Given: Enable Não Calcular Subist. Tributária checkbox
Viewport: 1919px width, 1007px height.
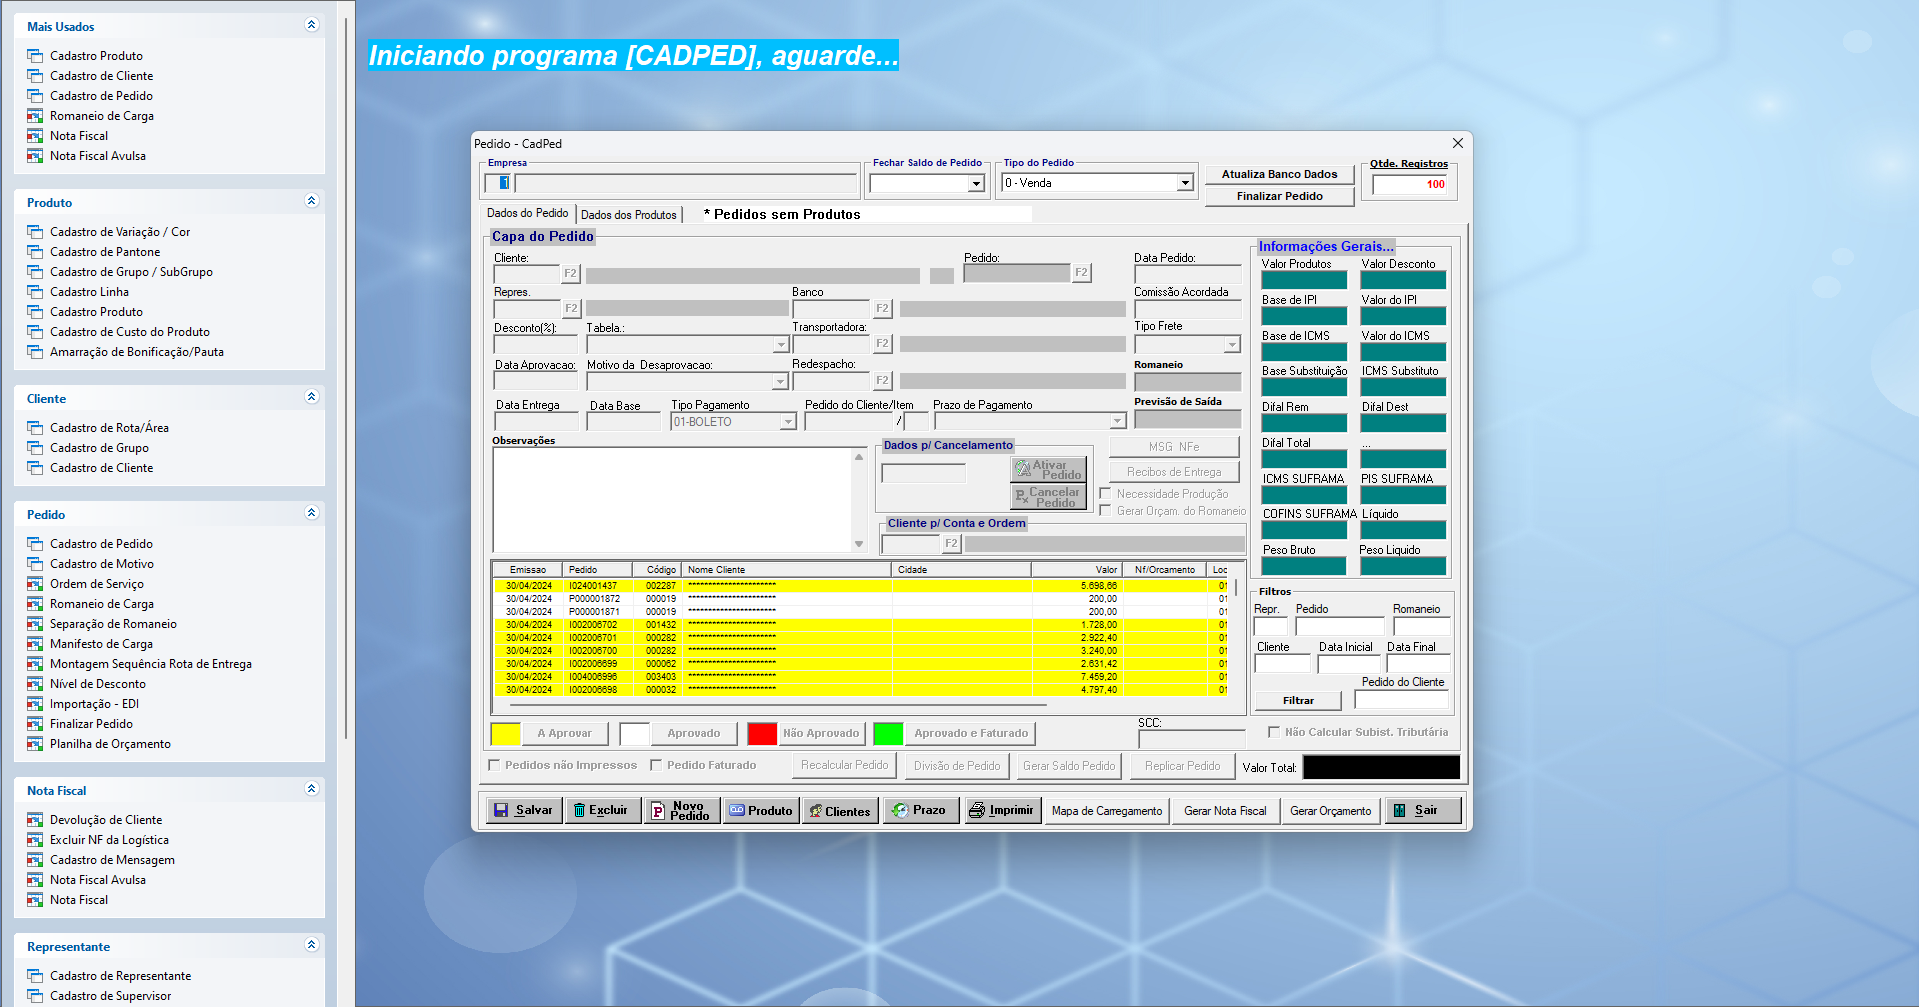Looking at the screenshot, I should tap(1274, 732).
